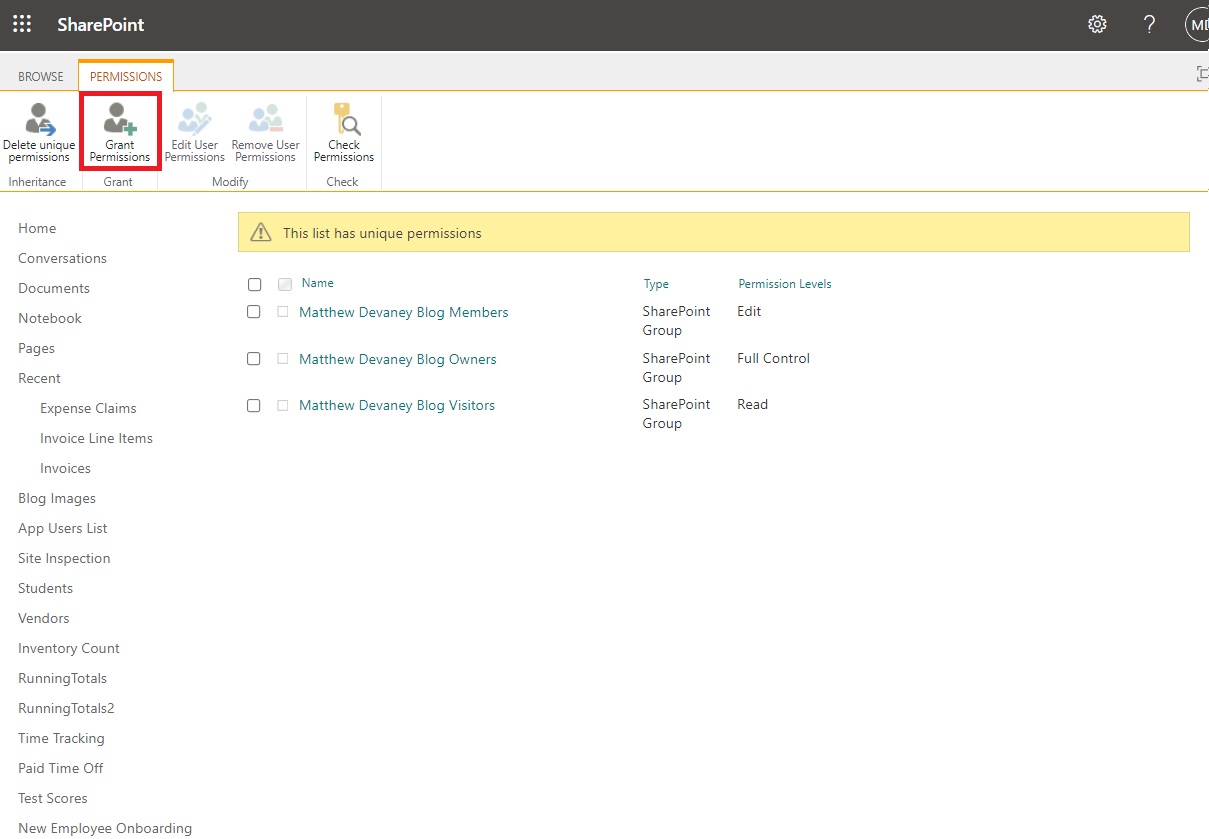Open Check Permissions
The image size is (1209, 839).
[x=344, y=130]
